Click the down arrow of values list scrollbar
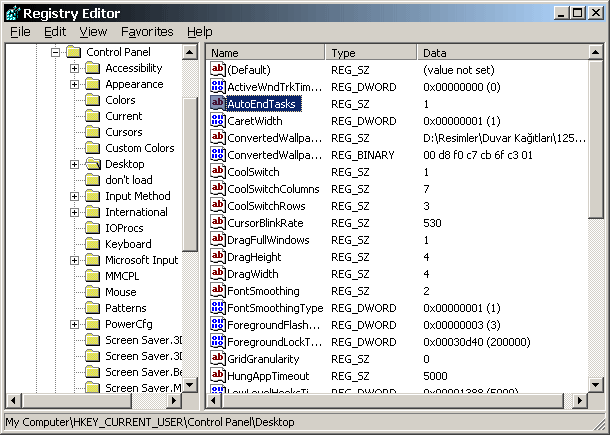 (596, 382)
